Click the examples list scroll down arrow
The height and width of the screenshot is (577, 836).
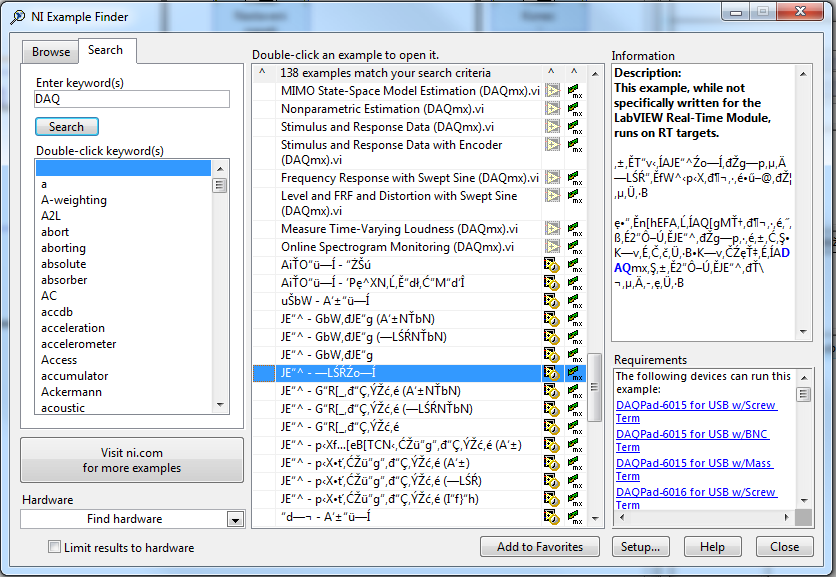coord(595,518)
